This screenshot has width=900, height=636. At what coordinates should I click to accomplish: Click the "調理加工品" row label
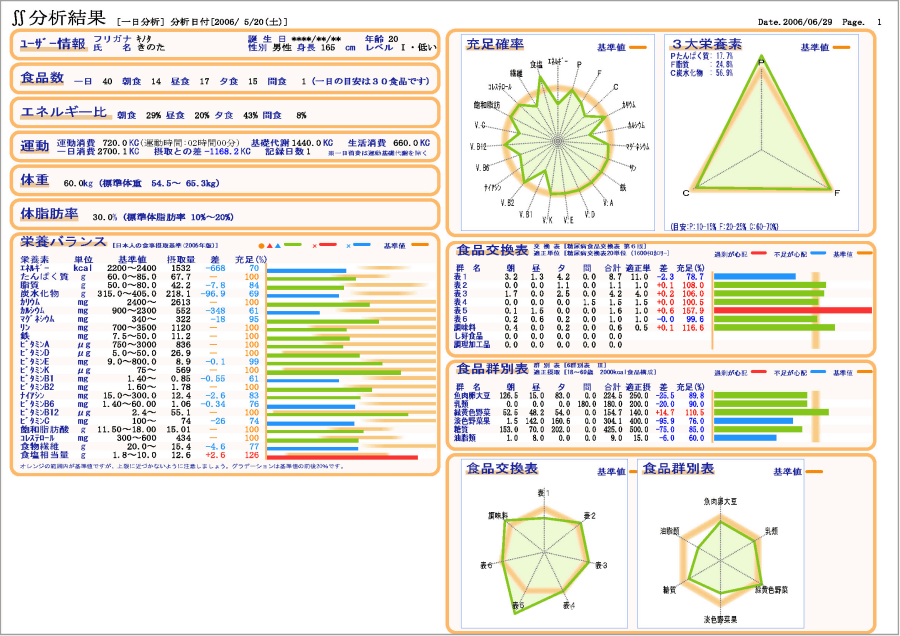coord(472,345)
